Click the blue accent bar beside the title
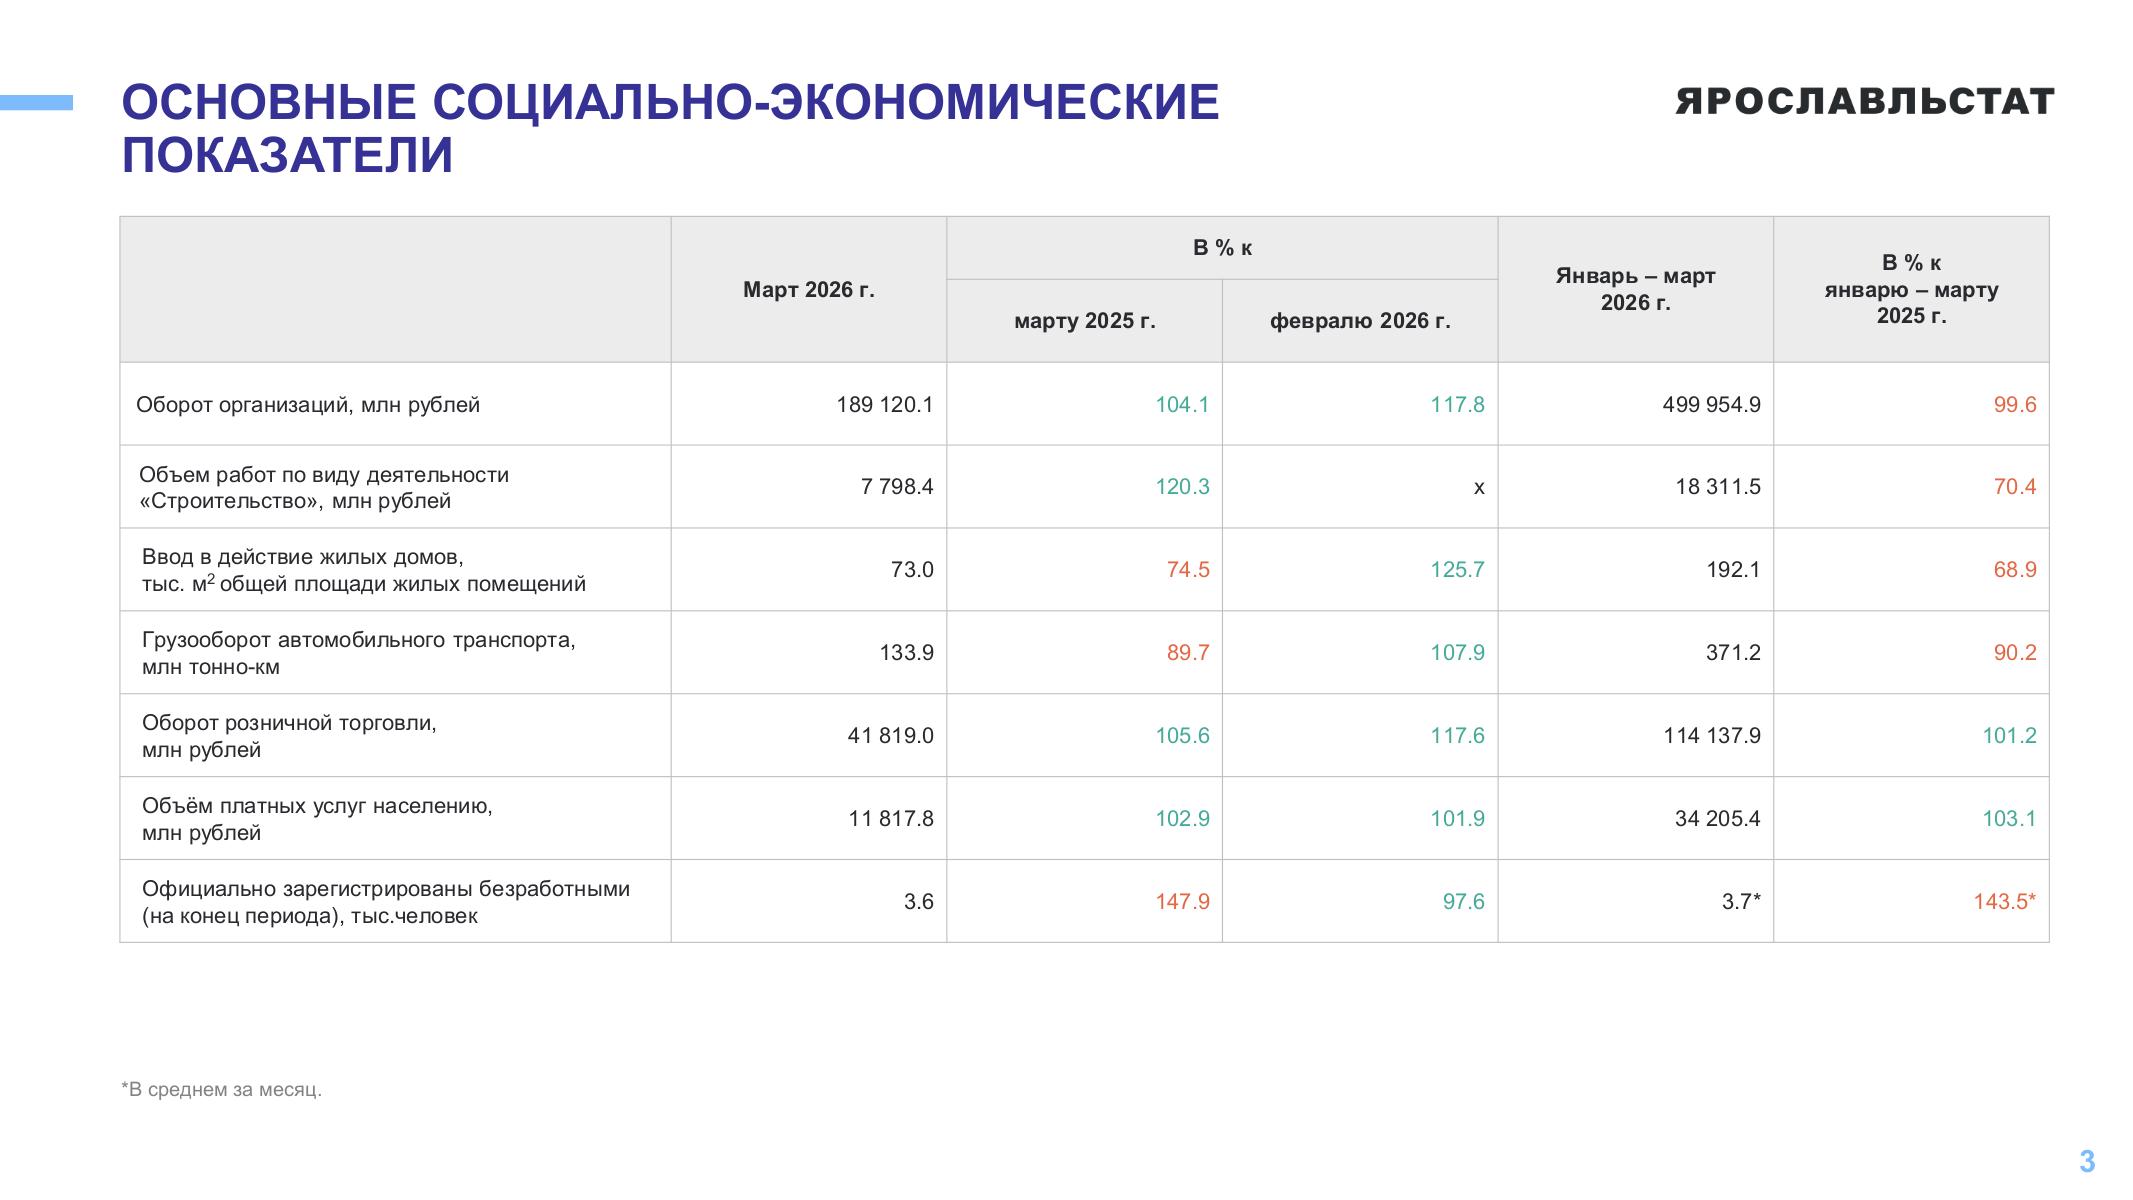This screenshot has width=2133, height=1200. pyautogui.click(x=36, y=102)
